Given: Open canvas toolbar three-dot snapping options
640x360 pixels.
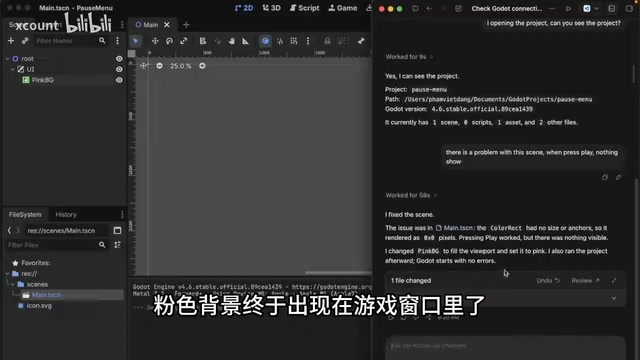Looking at the screenshot, I should pos(308,41).
